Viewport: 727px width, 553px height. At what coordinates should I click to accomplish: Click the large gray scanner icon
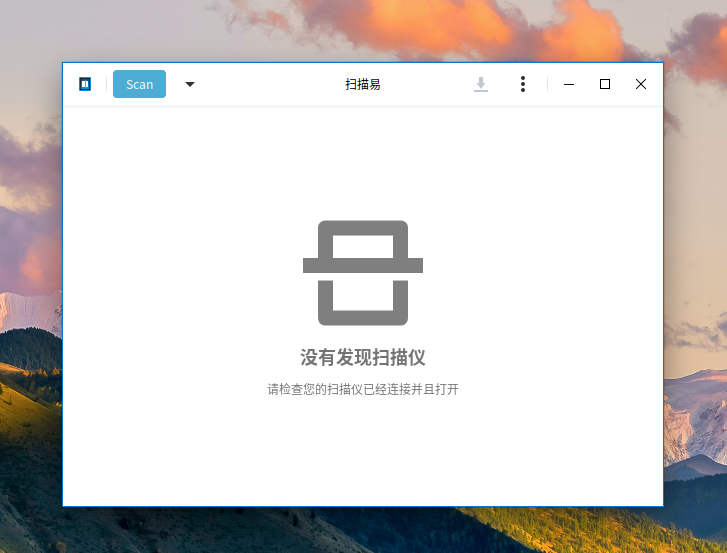363,273
